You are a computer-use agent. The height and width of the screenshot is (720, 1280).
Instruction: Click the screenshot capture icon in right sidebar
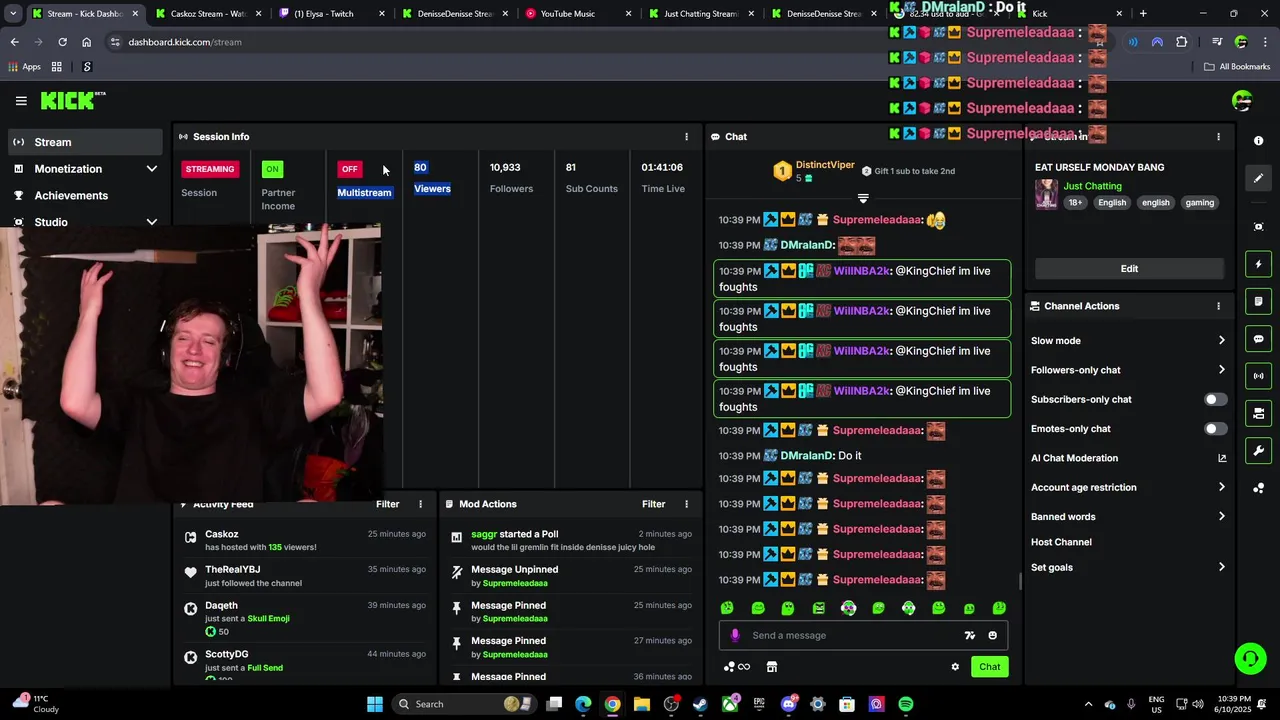(x=1258, y=227)
